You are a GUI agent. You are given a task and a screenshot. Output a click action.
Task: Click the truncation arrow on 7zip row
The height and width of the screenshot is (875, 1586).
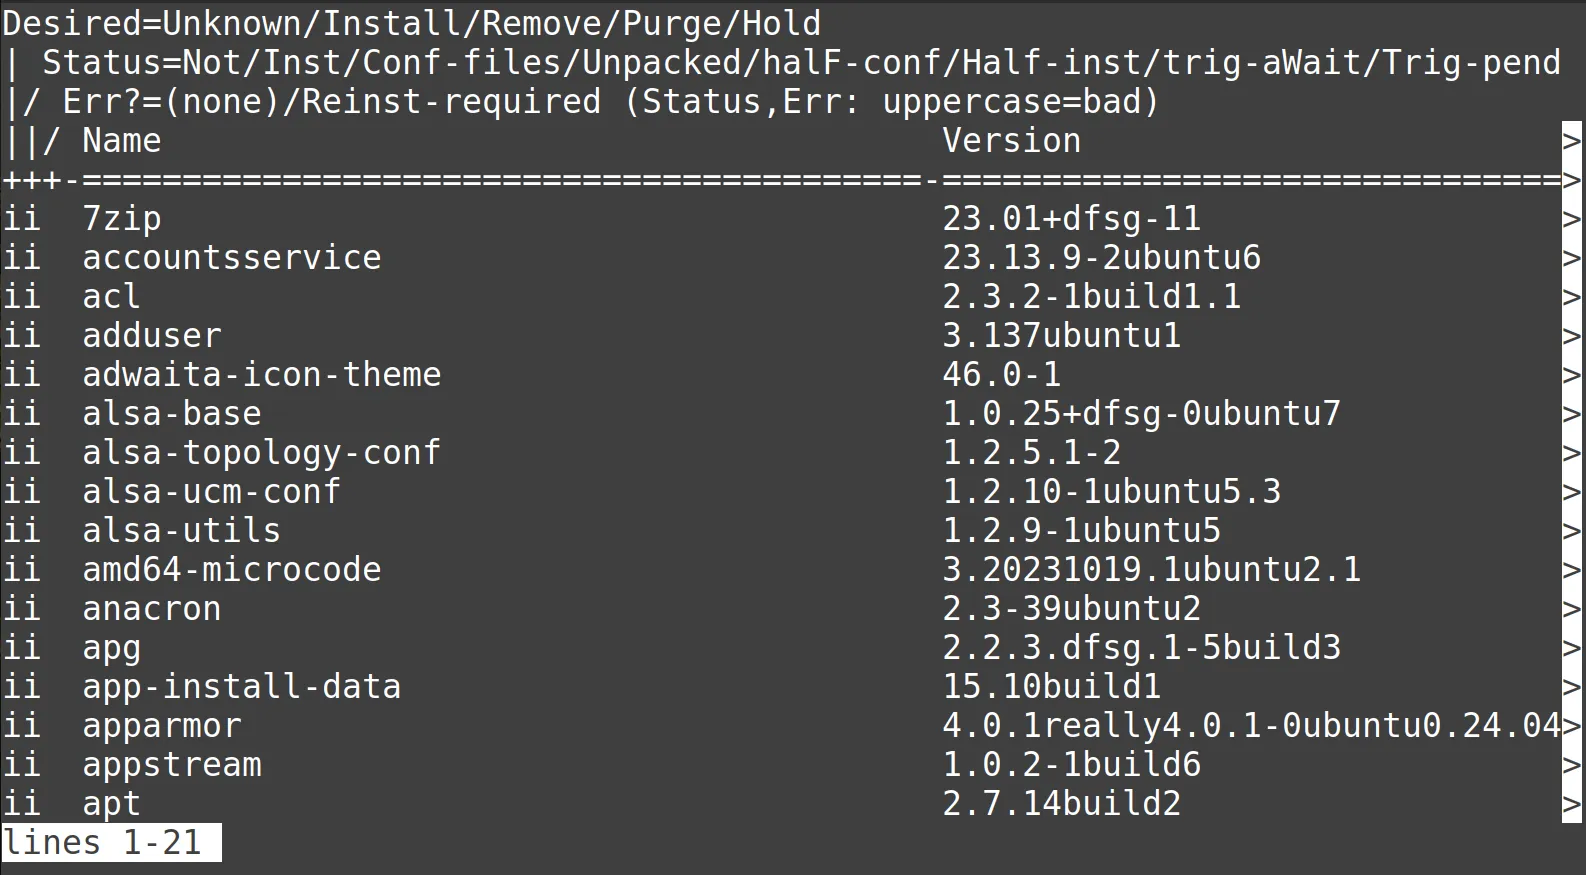coord(1572,219)
